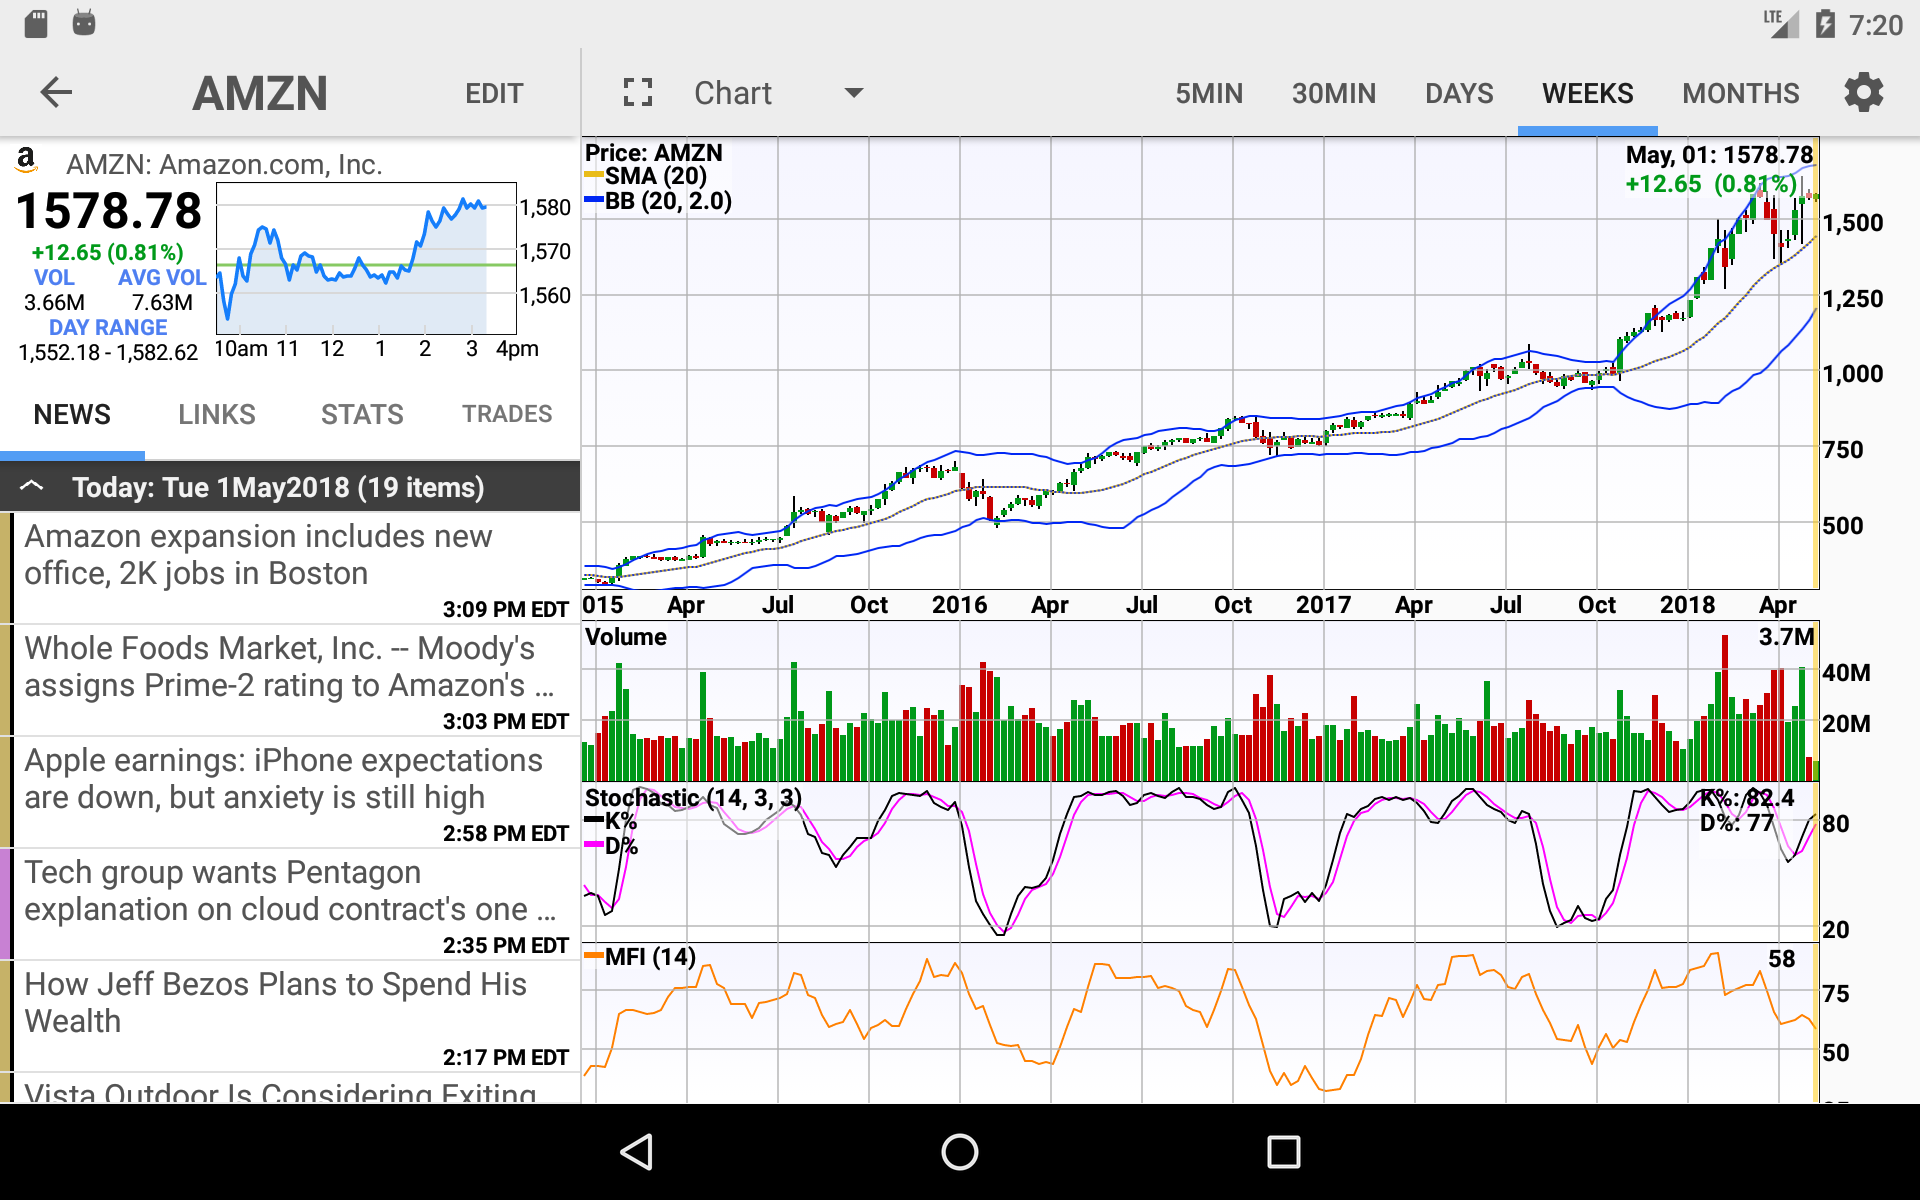Tap the EDIT button
1920x1200 pixels.
(x=494, y=94)
